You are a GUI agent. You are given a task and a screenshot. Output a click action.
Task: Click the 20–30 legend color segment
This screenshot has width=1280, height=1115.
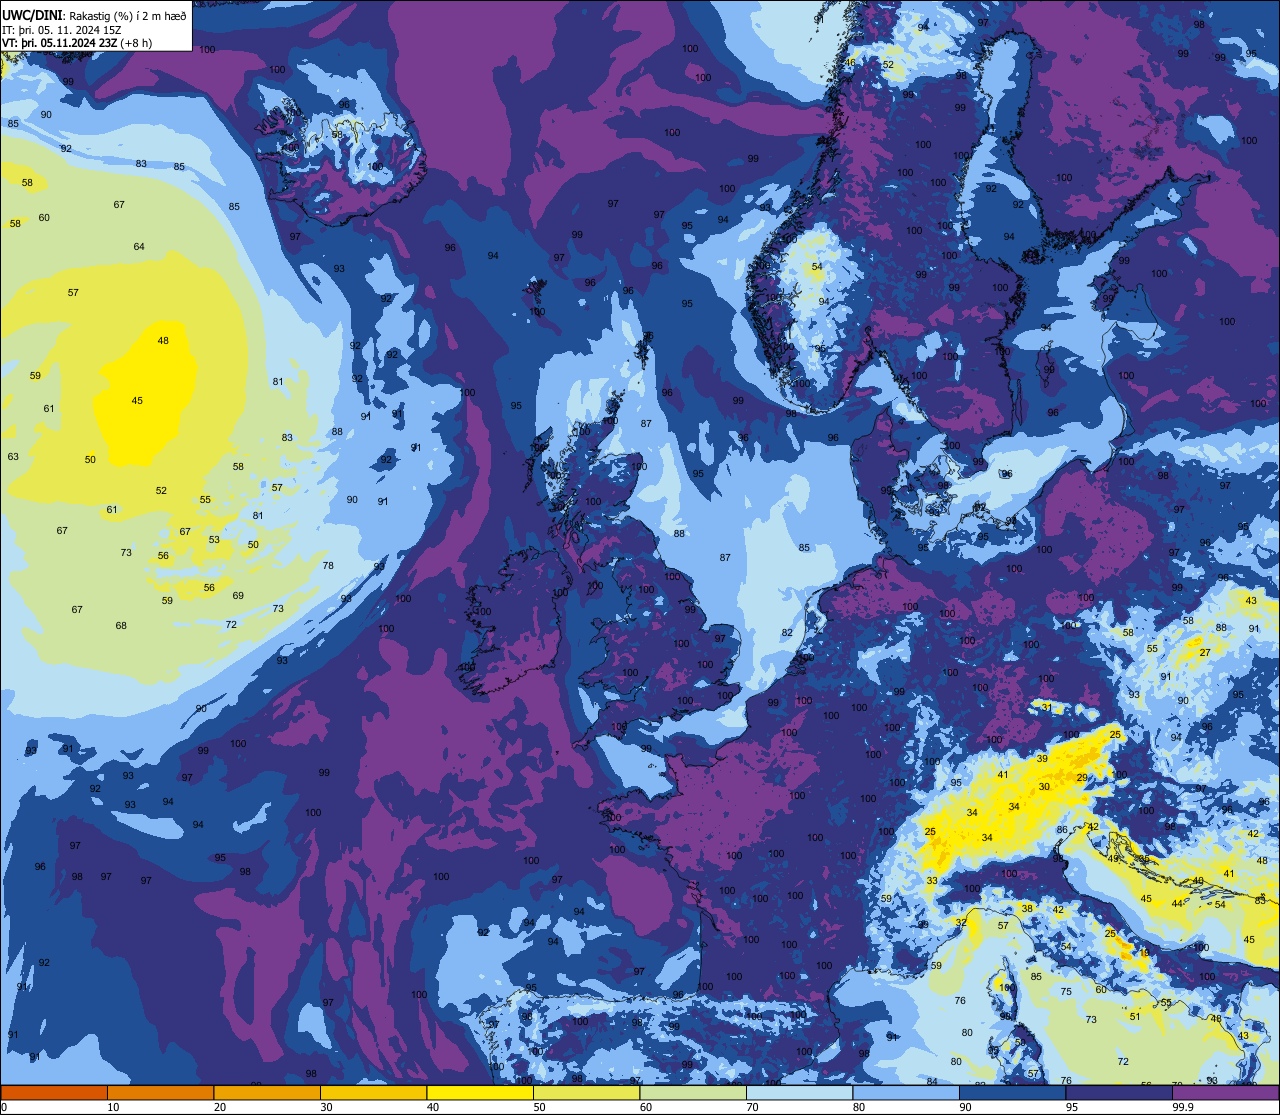[x=267, y=1092]
